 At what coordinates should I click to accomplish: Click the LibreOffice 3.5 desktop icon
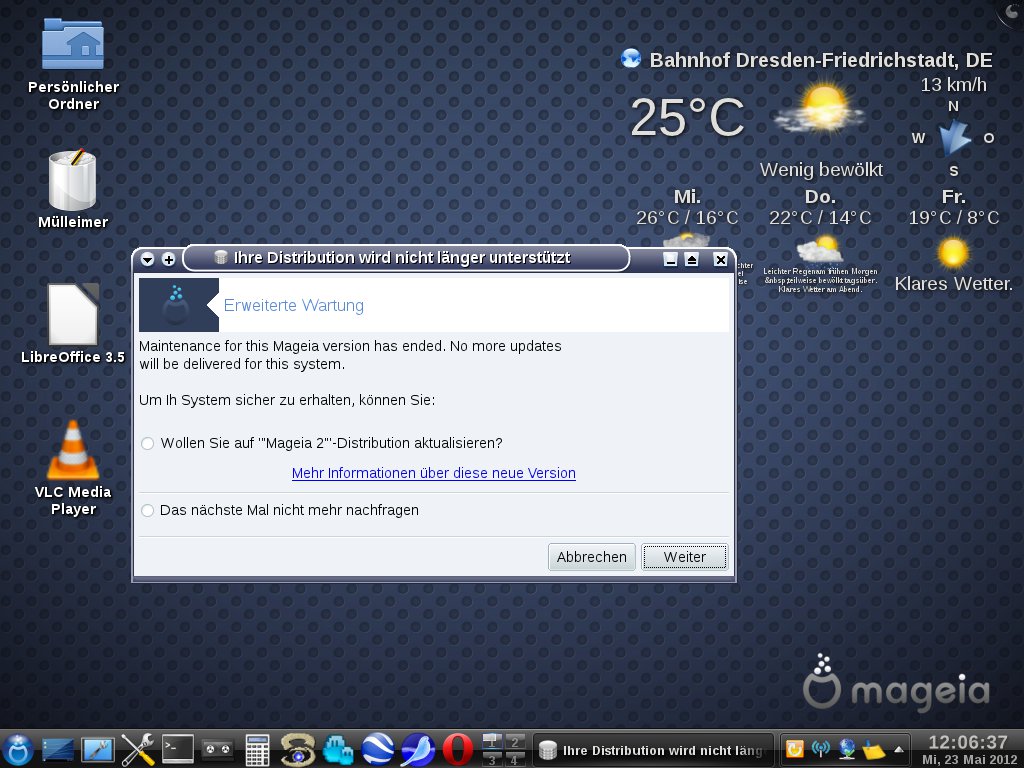[x=72, y=324]
